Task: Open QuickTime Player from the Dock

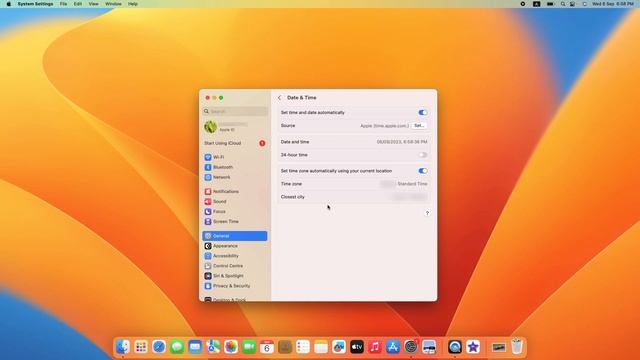Action: coord(455,347)
